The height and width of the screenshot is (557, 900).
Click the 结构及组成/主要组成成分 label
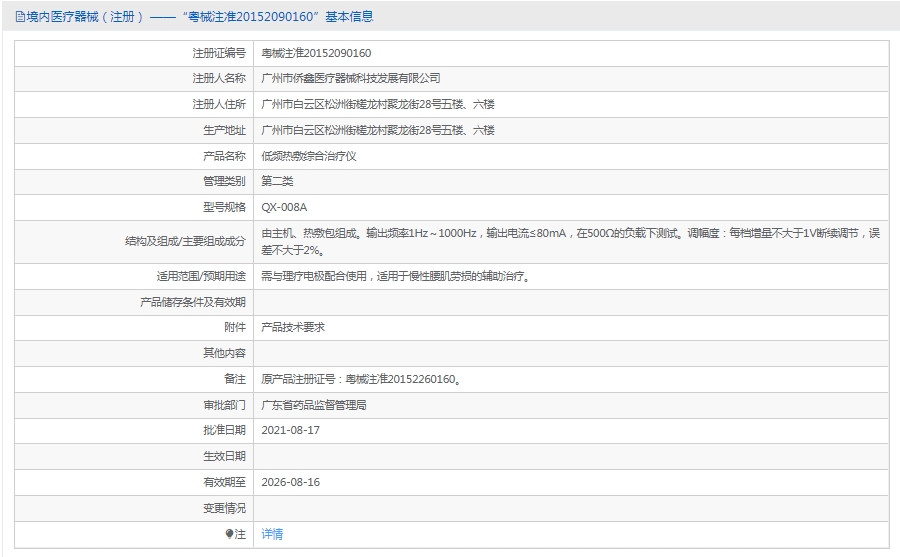[185, 242]
